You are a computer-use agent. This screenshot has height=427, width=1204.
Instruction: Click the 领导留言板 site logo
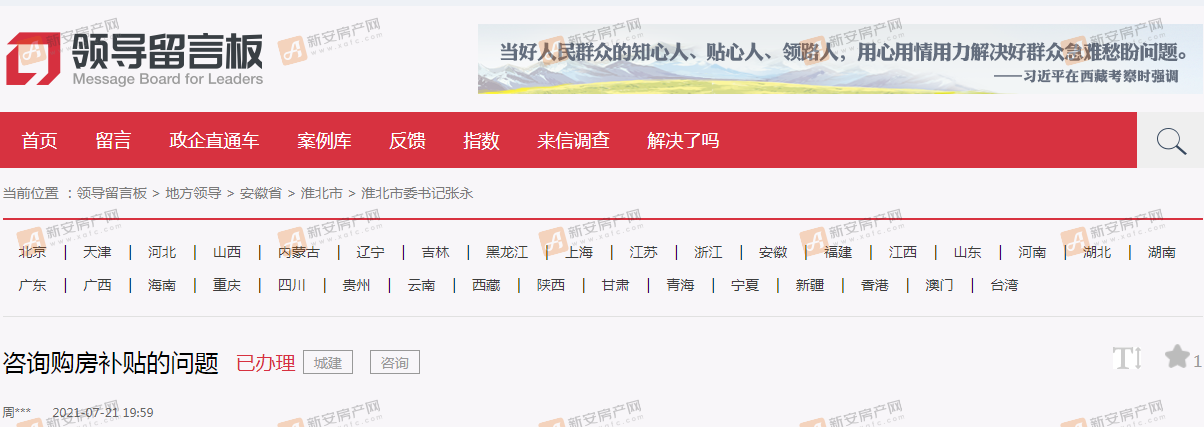134,59
